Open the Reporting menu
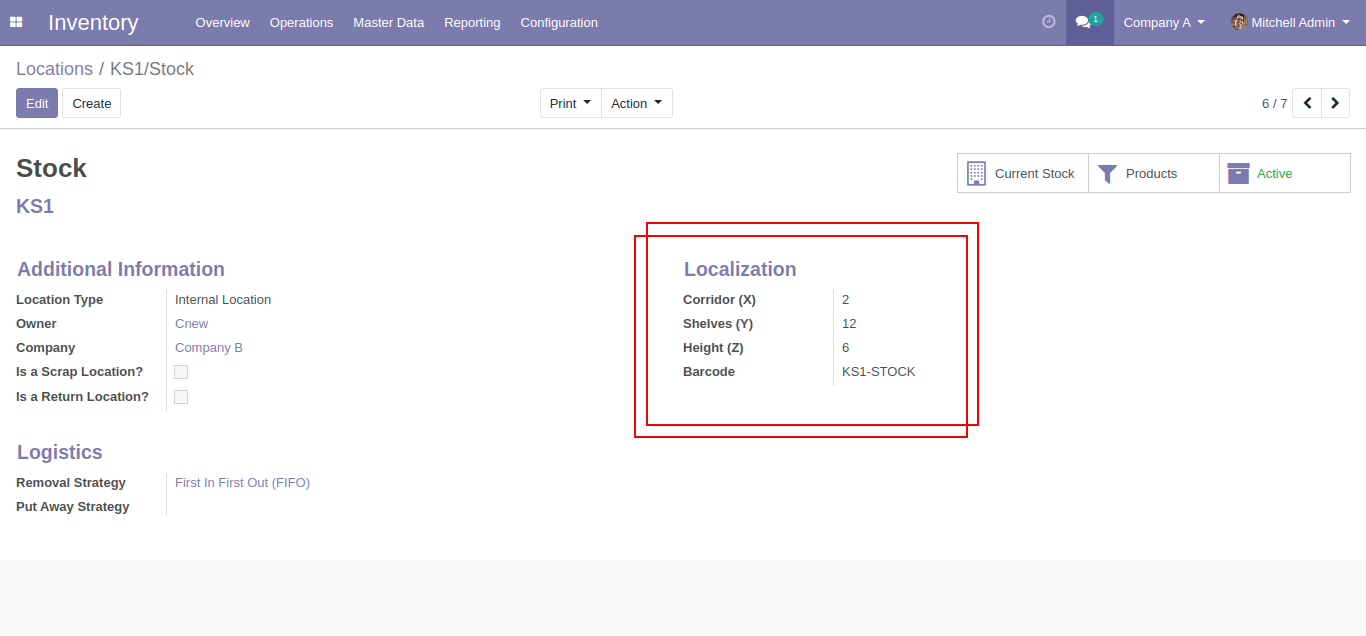The height and width of the screenshot is (636, 1366). [x=472, y=22]
